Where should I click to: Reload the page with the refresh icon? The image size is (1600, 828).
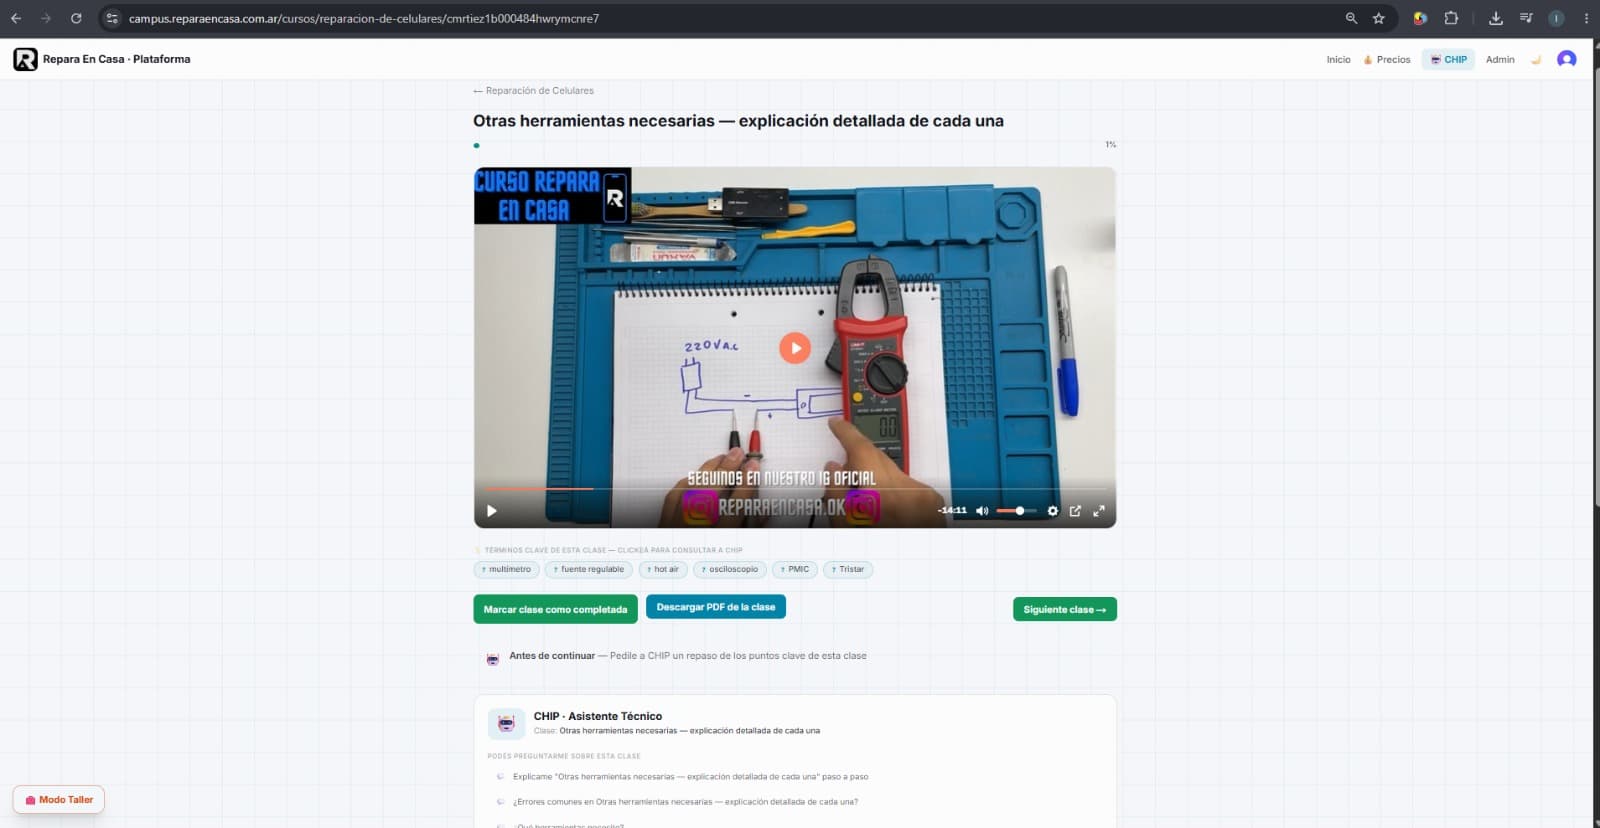[76, 18]
